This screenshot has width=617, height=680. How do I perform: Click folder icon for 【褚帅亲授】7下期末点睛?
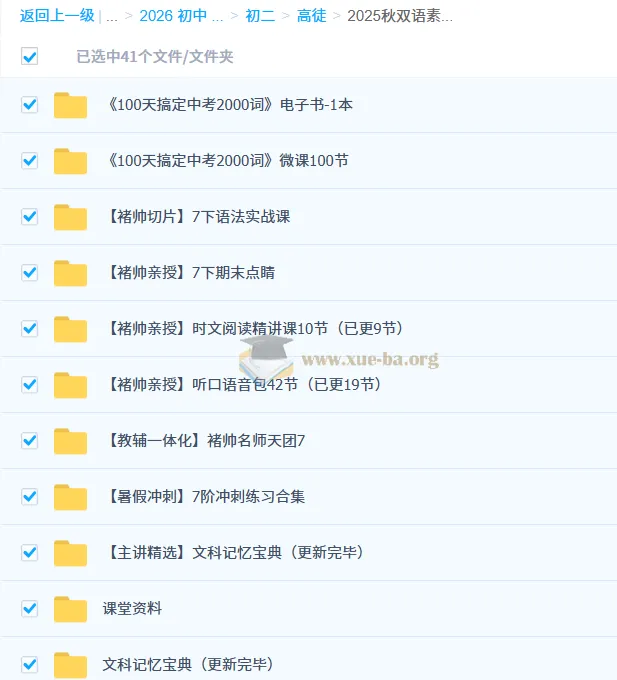tap(70, 273)
